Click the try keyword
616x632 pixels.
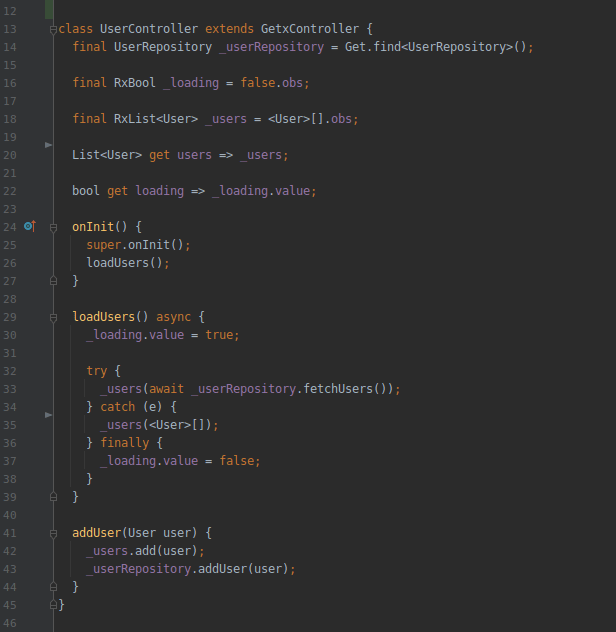coord(96,371)
